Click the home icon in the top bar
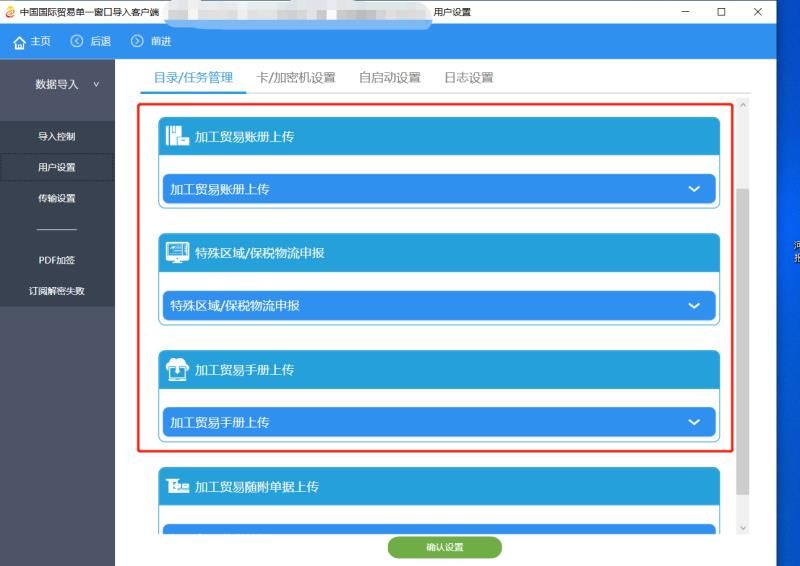Image resolution: width=800 pixels, height=566 pixels. tap(19, 42)
